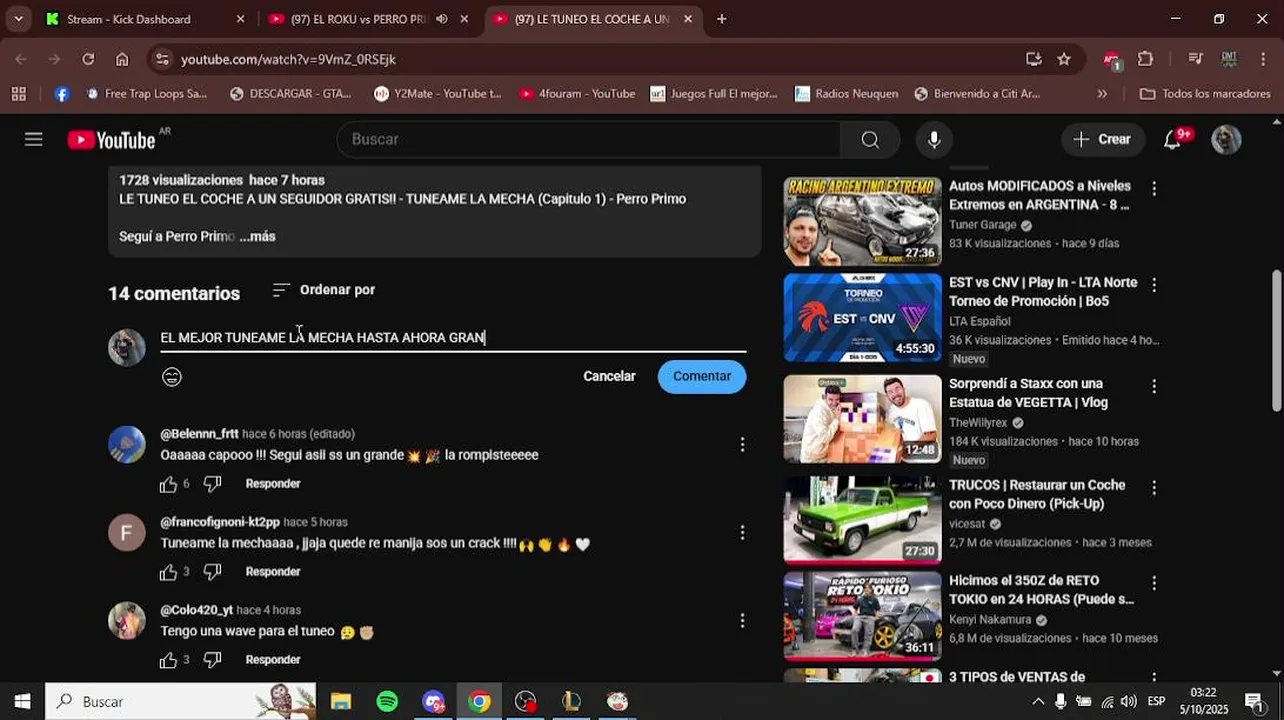Bookmark this page with star icon
Viewport: 1284px width, 720px height.
(1064, 59)
